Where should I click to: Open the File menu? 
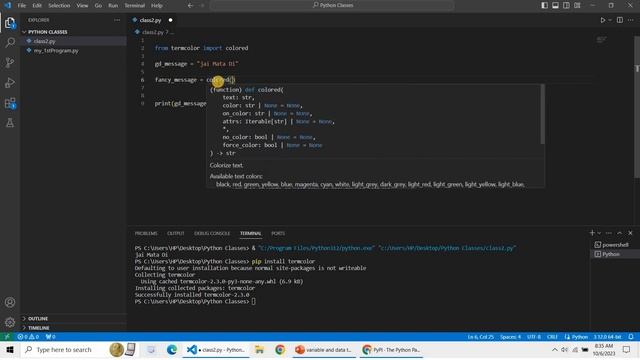click(x=22, y=6)
